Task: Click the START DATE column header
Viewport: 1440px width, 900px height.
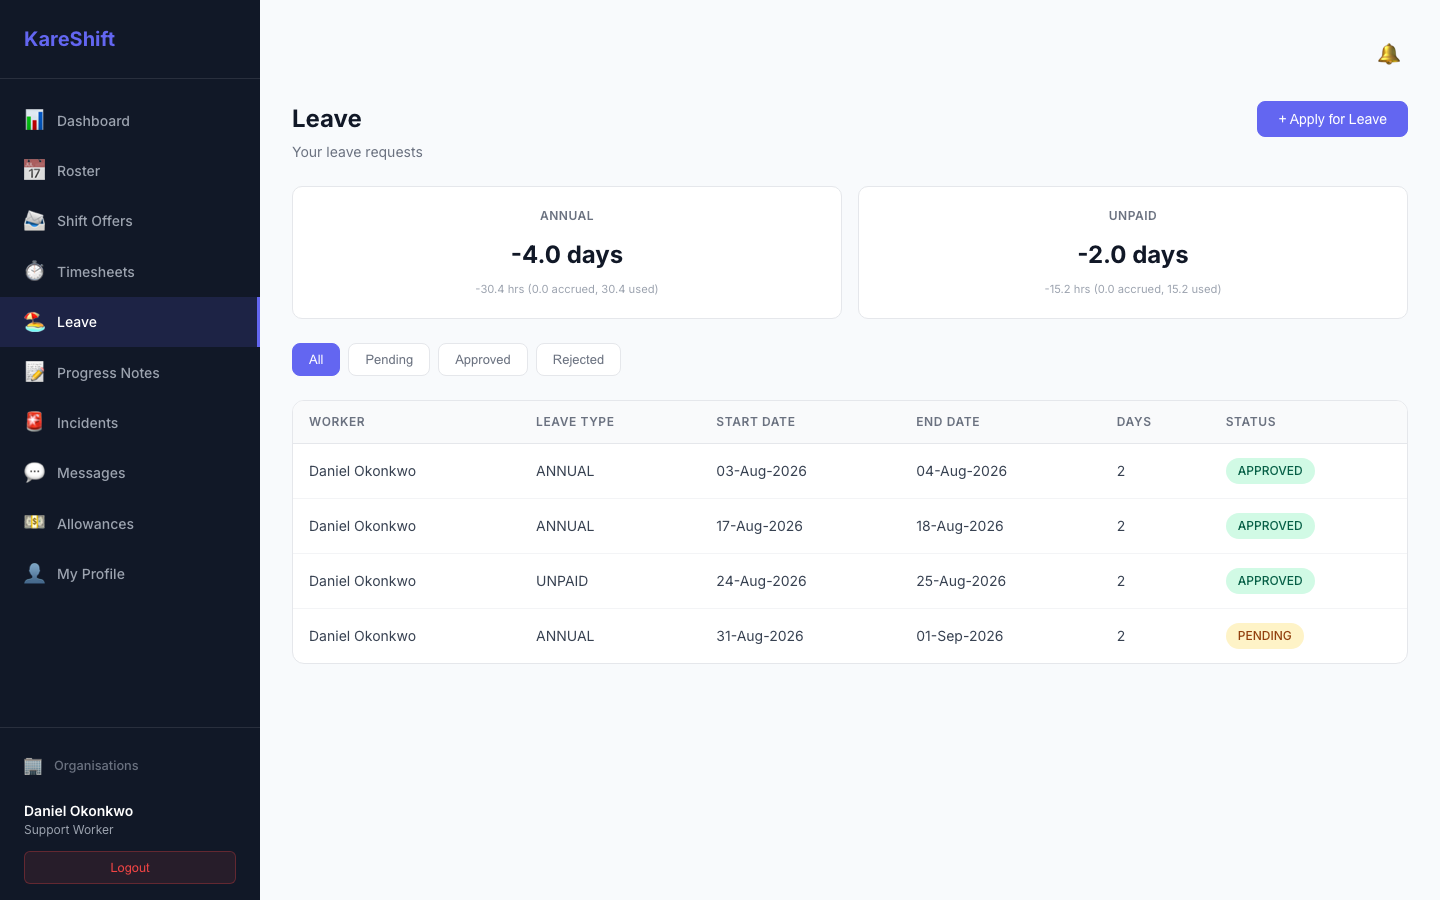Action: 756,422
